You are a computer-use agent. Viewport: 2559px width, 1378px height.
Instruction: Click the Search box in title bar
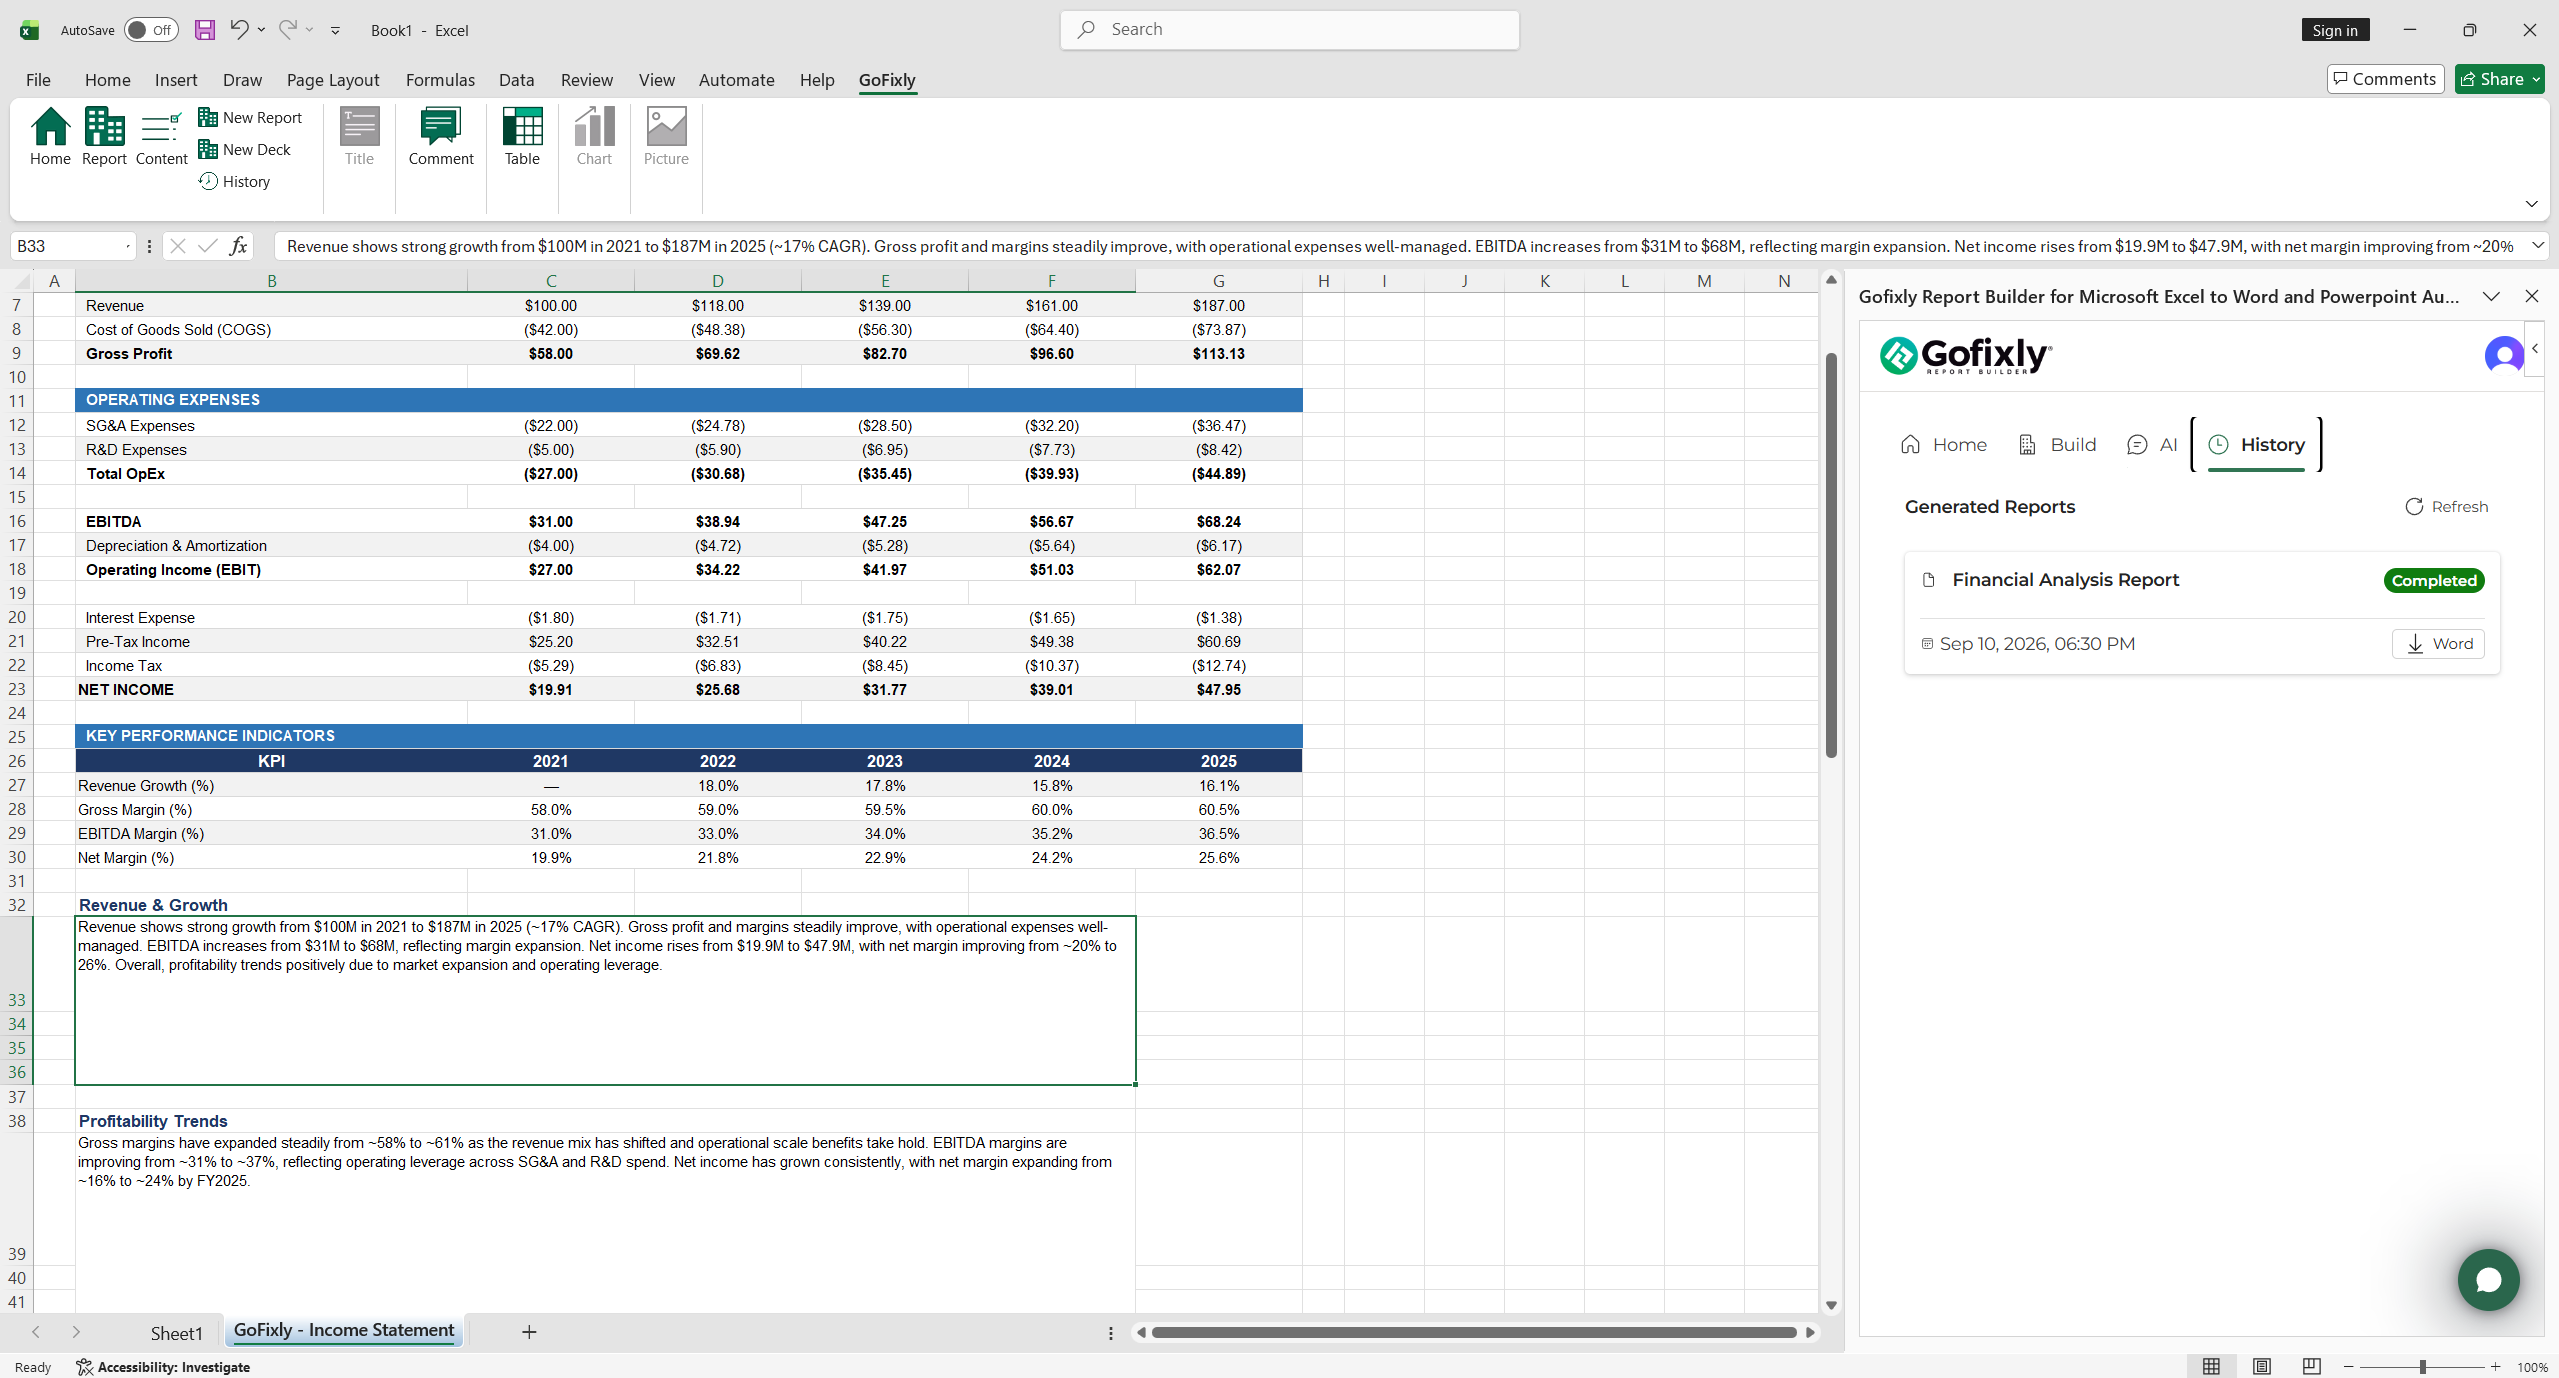(1289, 29)
